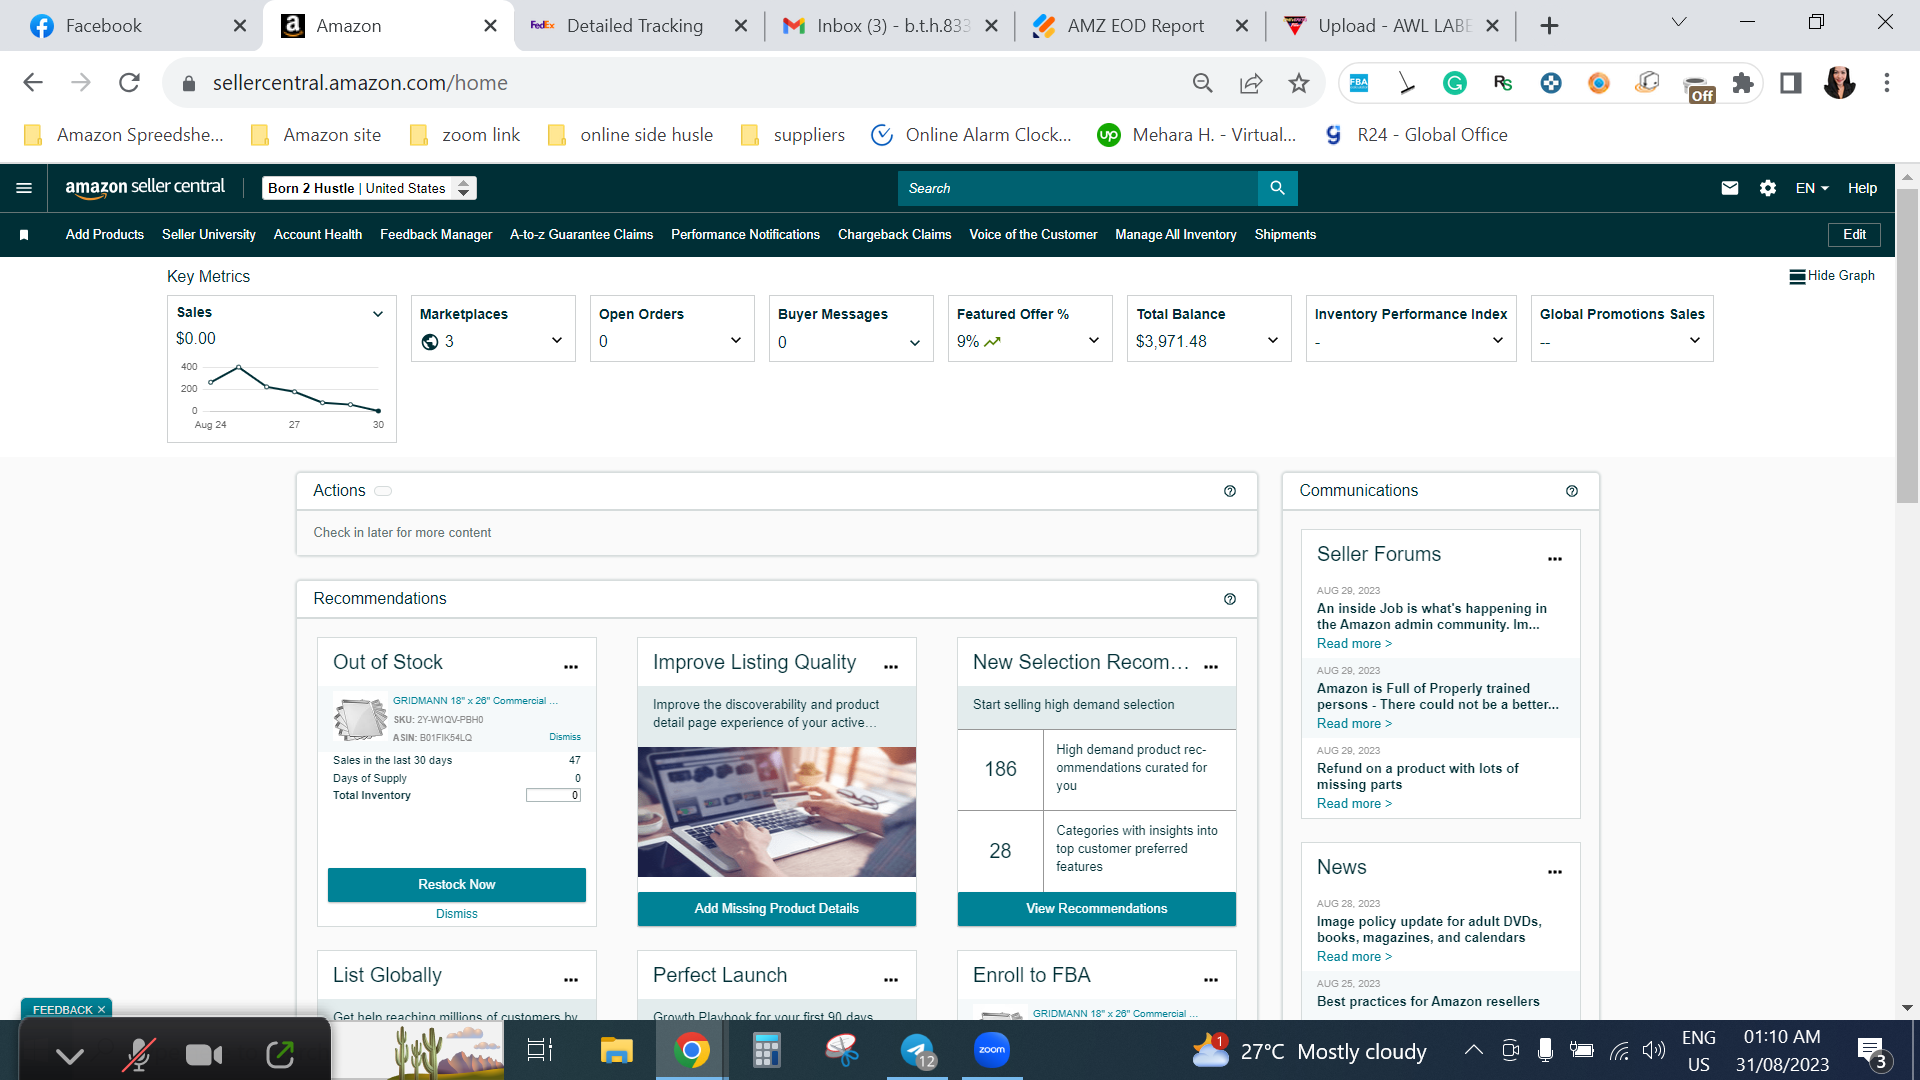The height and width of the screenshot is (1080, 1920).
Task: Click the GRIDMANN product thumbnail in Out of Stock
Action: click(360, 717)
